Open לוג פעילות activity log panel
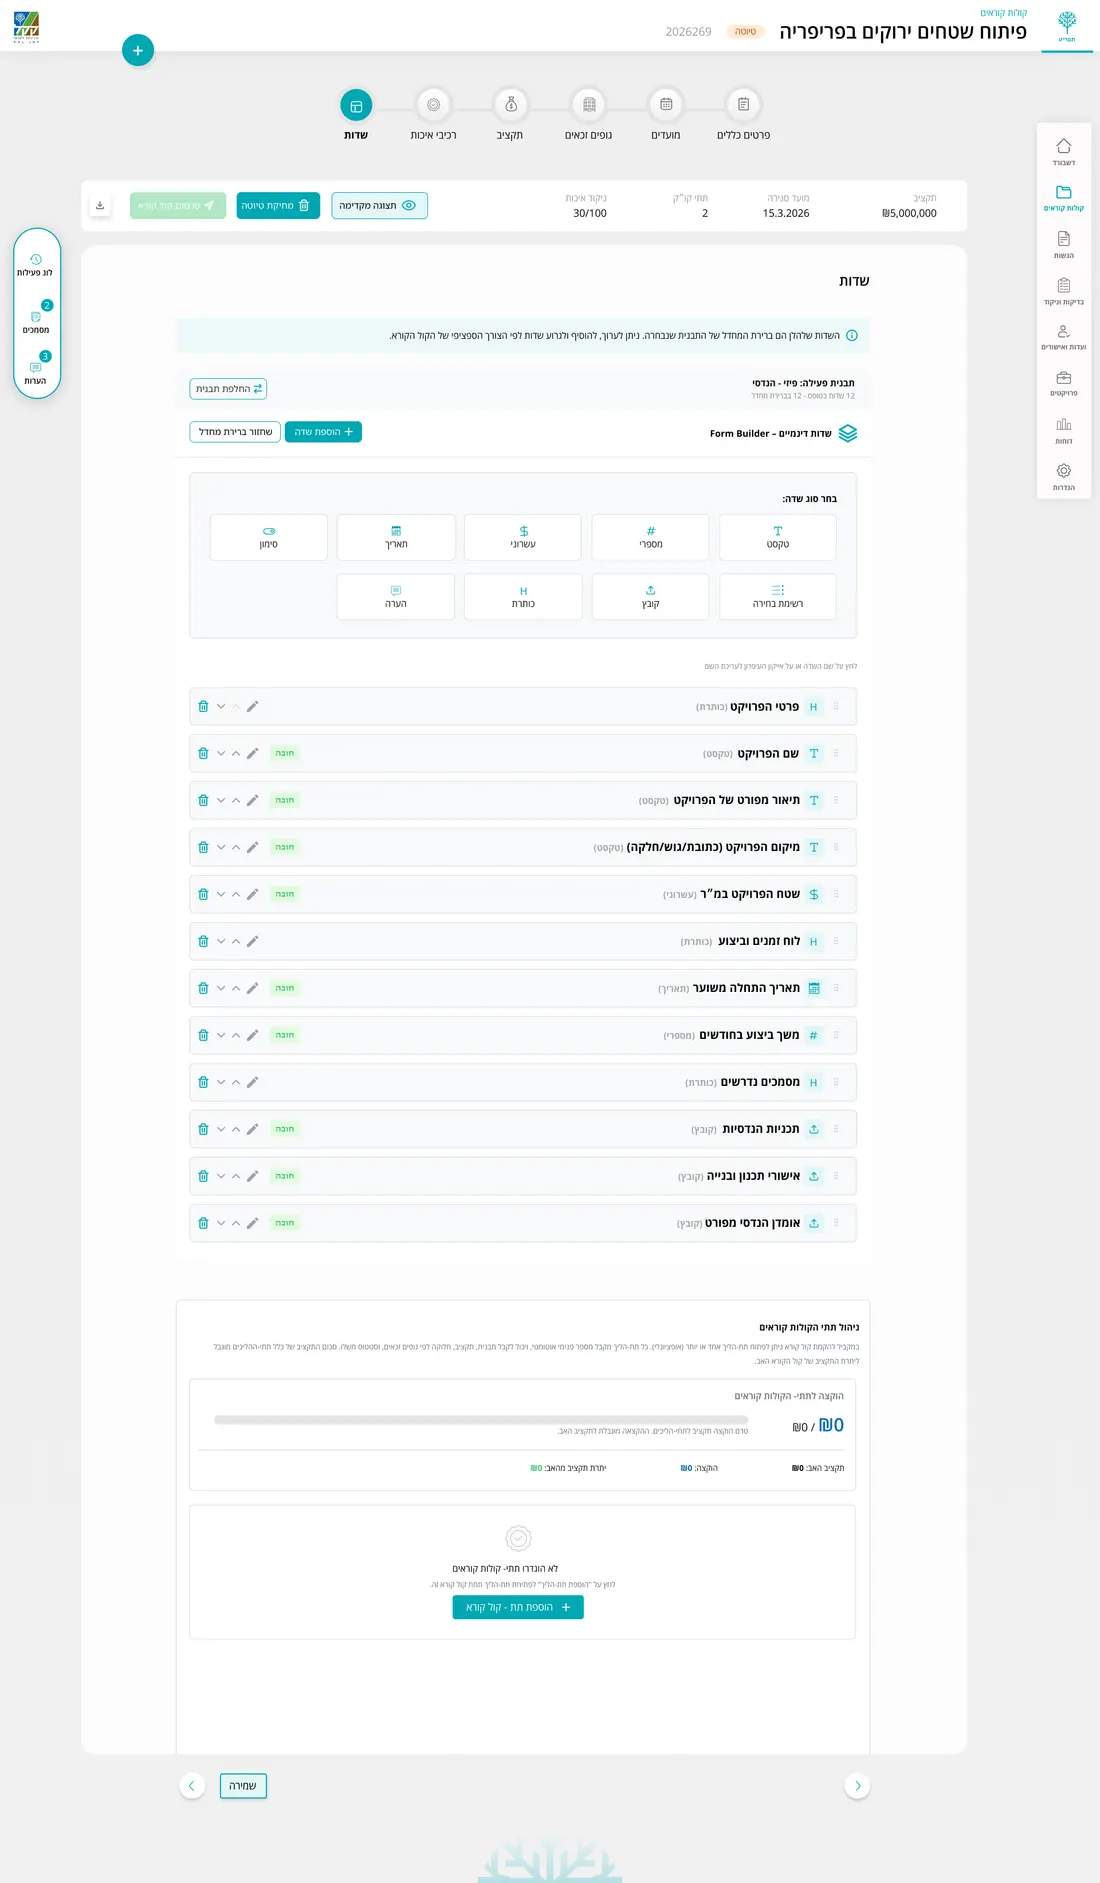This screenshot has height=1883, width=1100. pos(36,265)
